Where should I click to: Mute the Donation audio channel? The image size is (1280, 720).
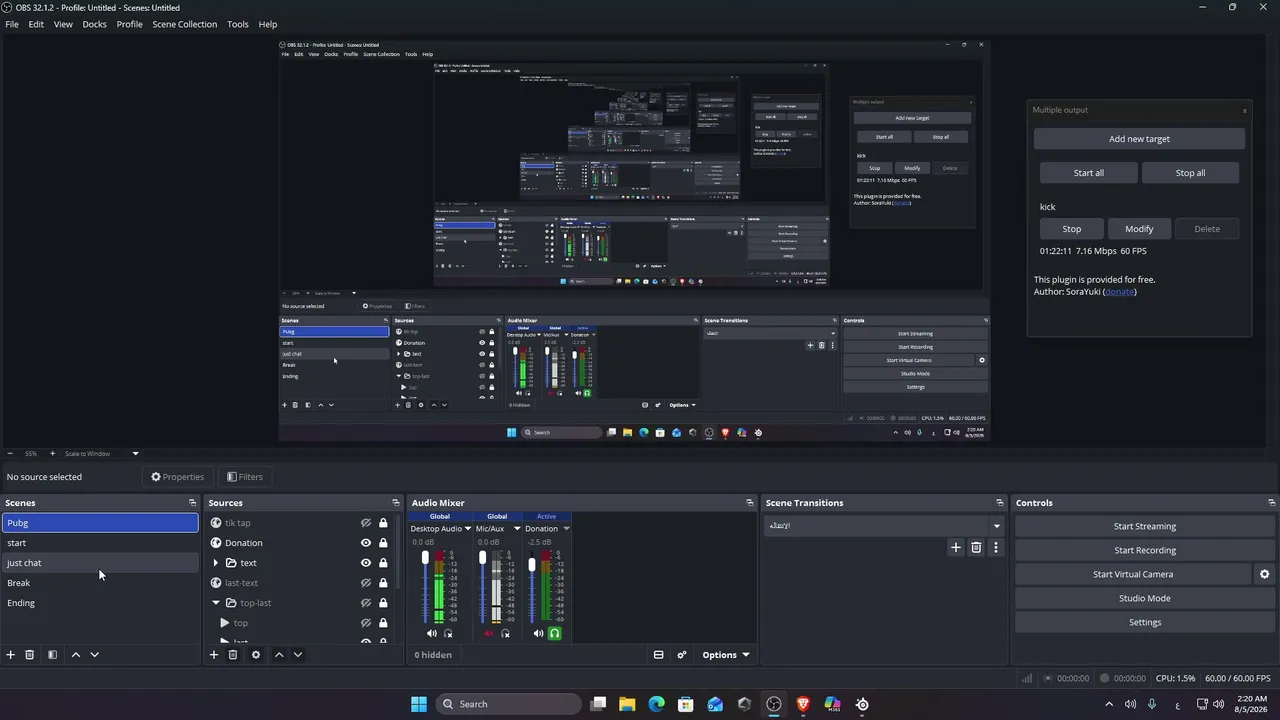coord(539,633)
